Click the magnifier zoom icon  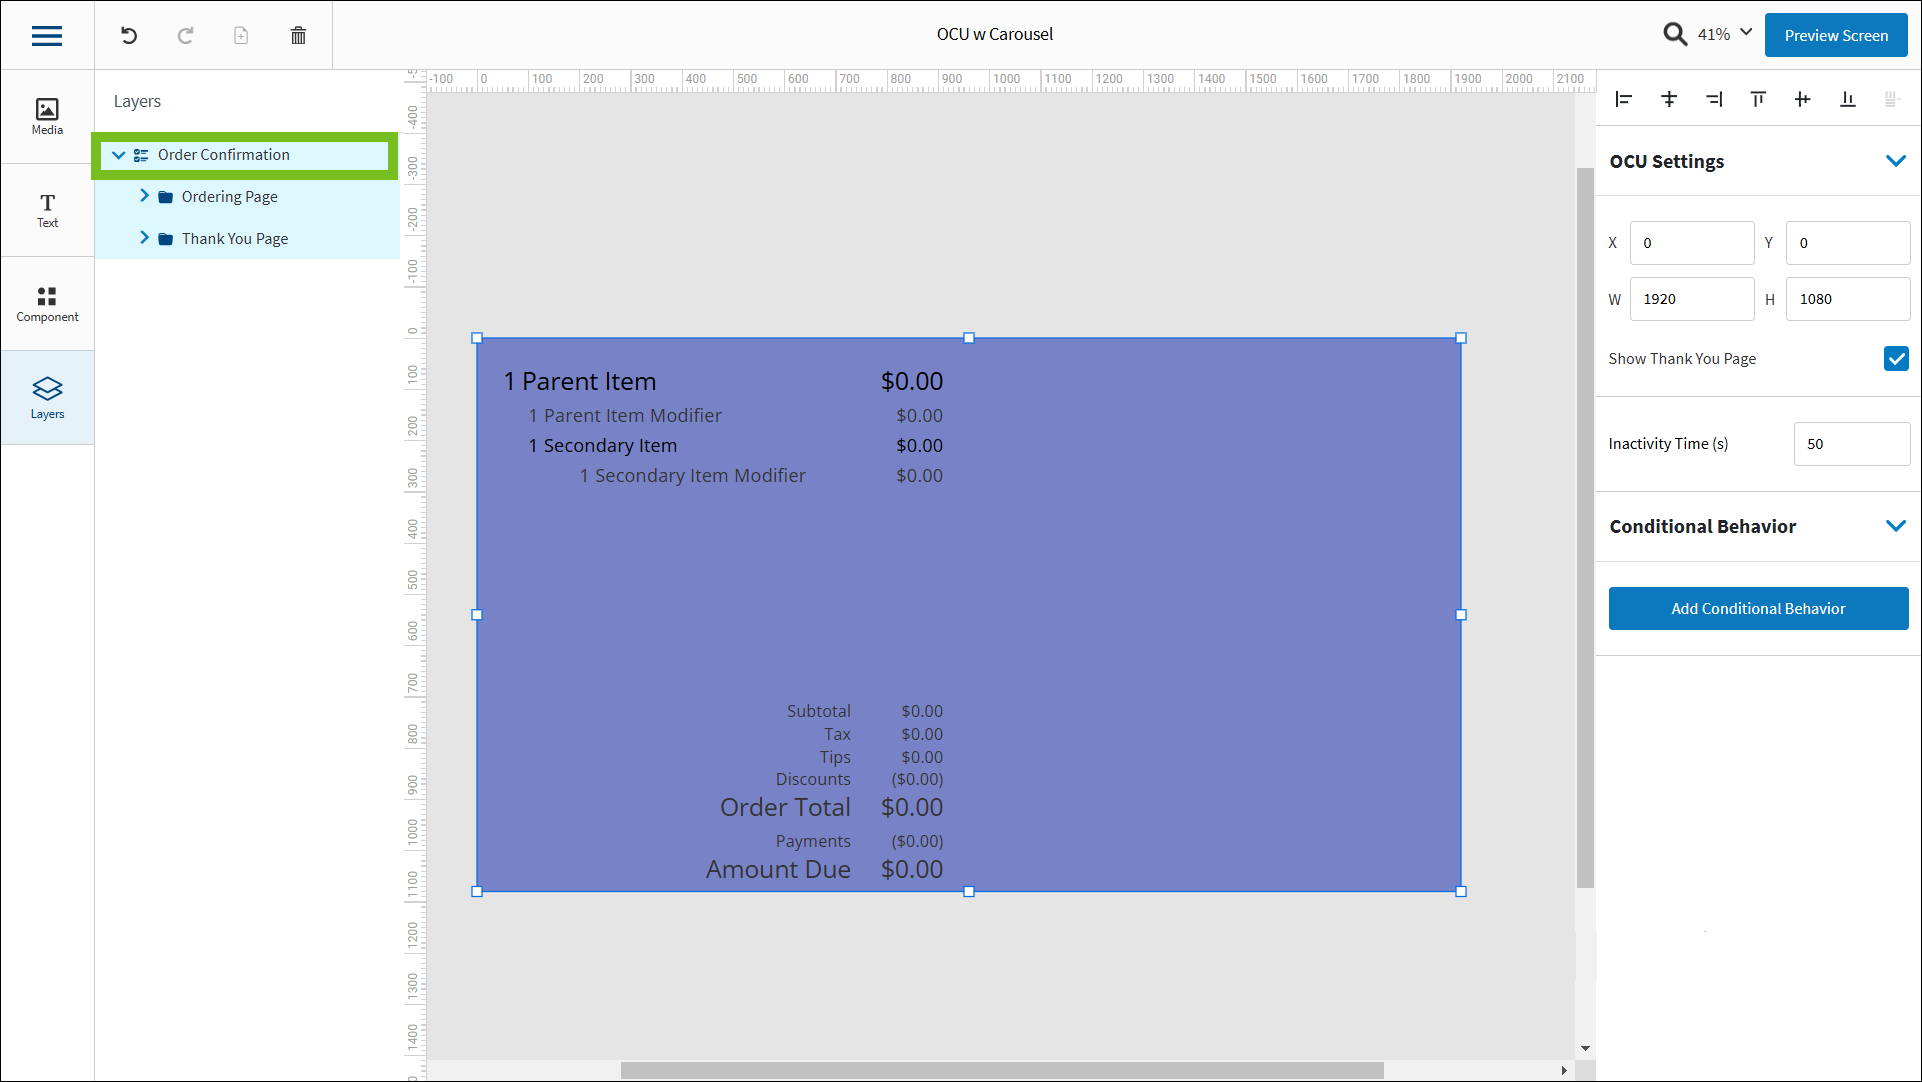[x=1674, y=35]
